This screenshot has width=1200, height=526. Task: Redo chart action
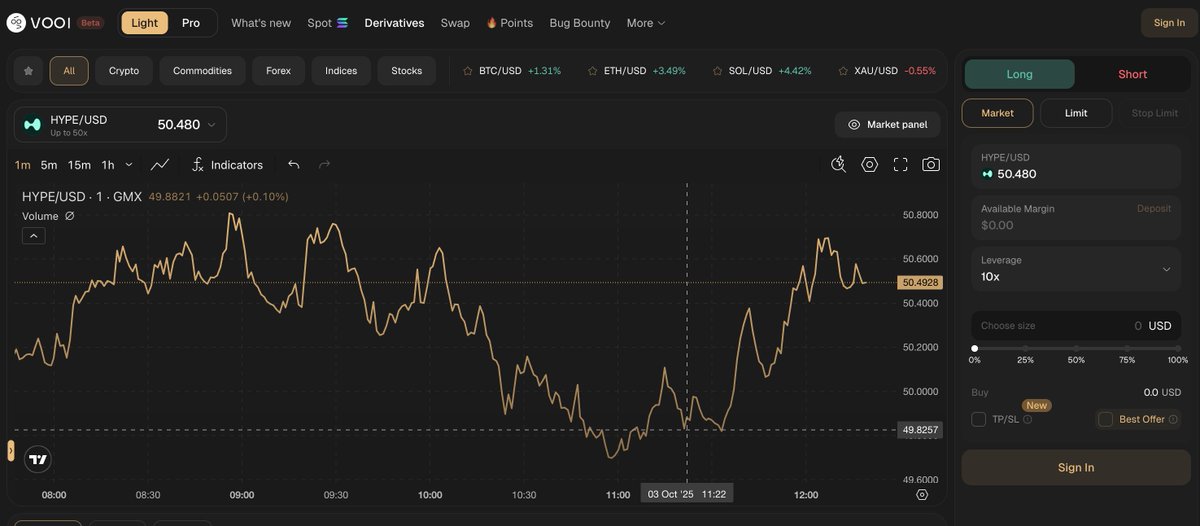point(324,165)
